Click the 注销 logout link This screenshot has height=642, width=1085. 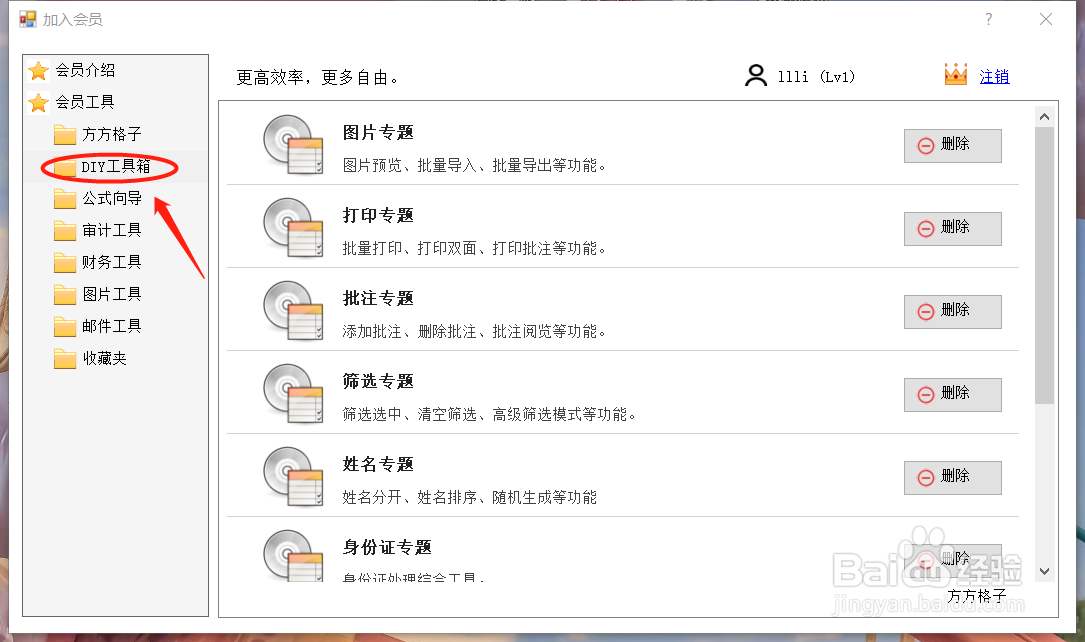pos(995,77)
